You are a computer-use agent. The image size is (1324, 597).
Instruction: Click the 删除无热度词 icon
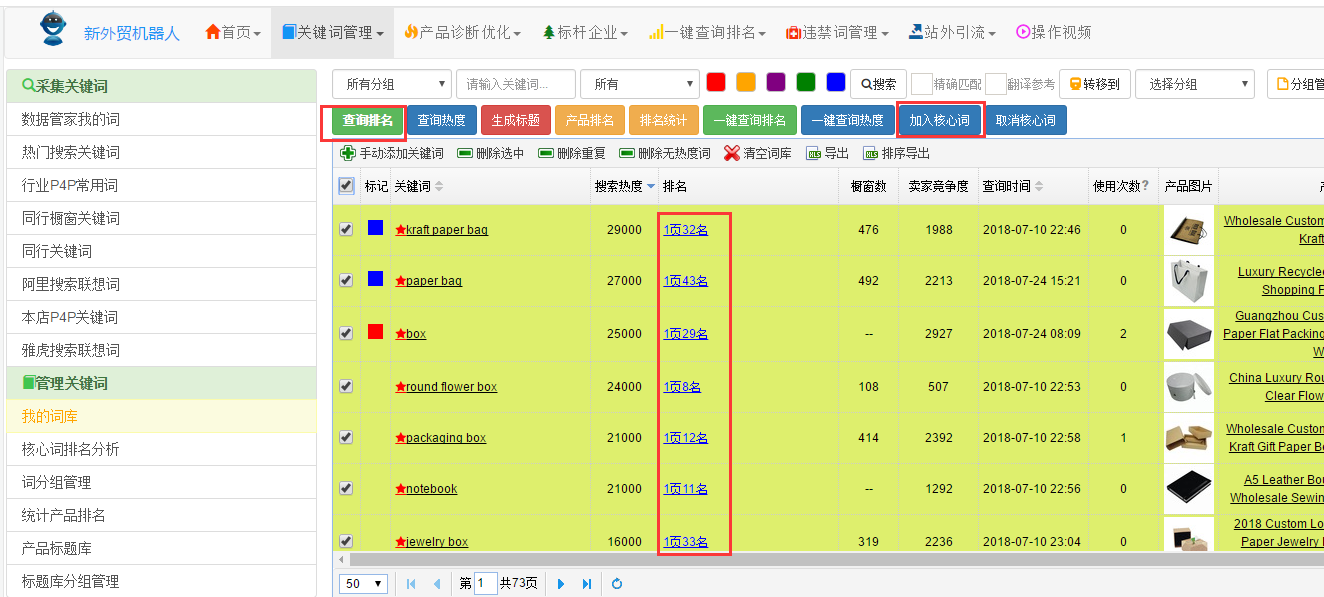tap(627, 154)
